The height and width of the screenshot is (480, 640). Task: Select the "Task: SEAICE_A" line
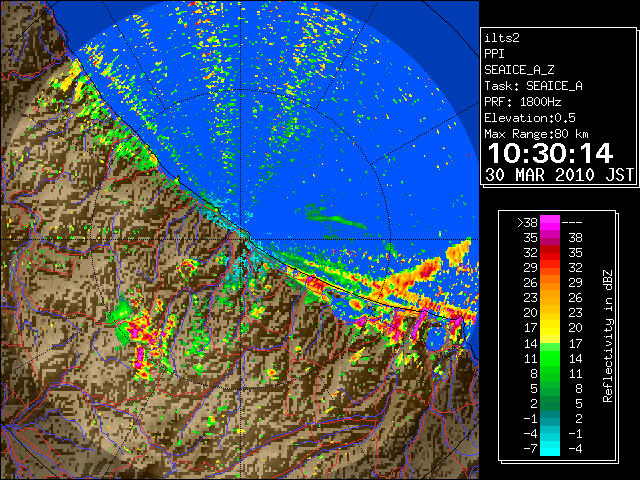[533, 86]
